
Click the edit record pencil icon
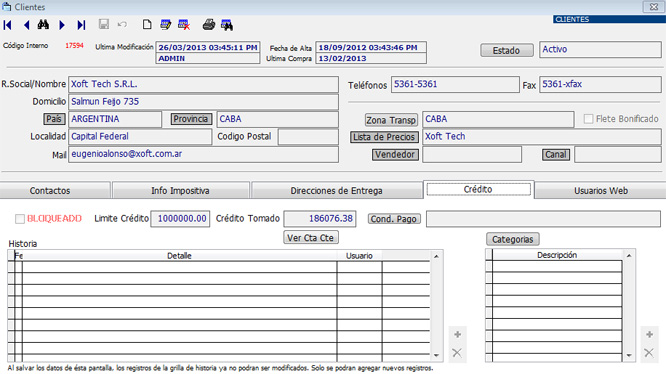[166, 25]
